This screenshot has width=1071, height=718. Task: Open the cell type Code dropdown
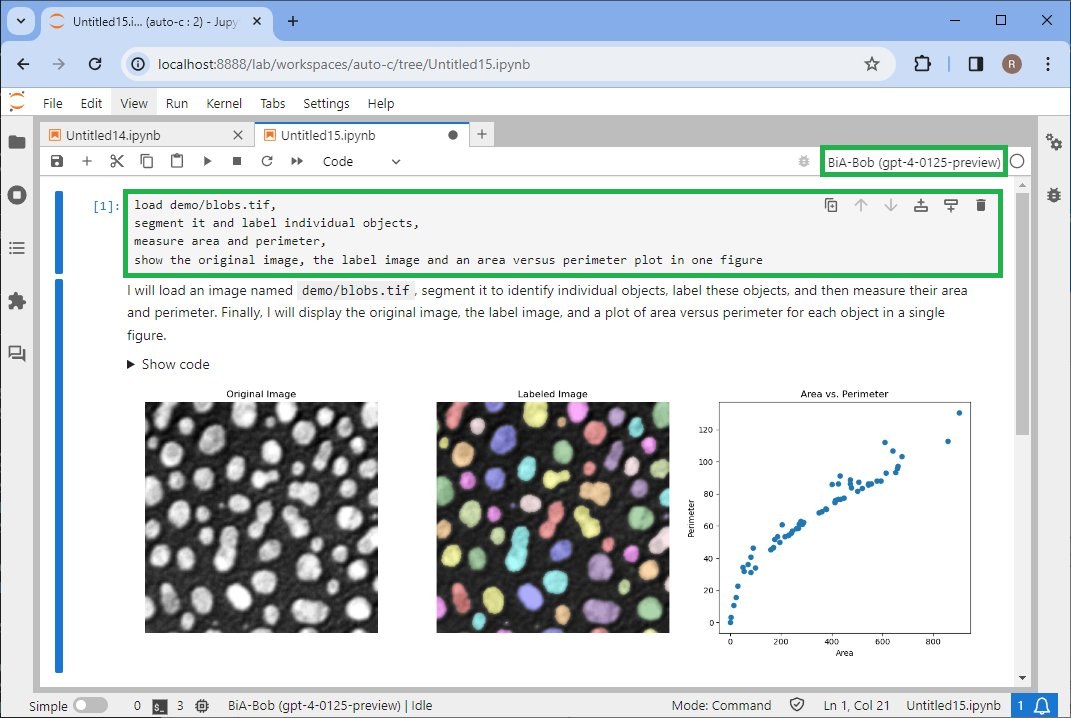pyautogui.click(x=360, y=161)
